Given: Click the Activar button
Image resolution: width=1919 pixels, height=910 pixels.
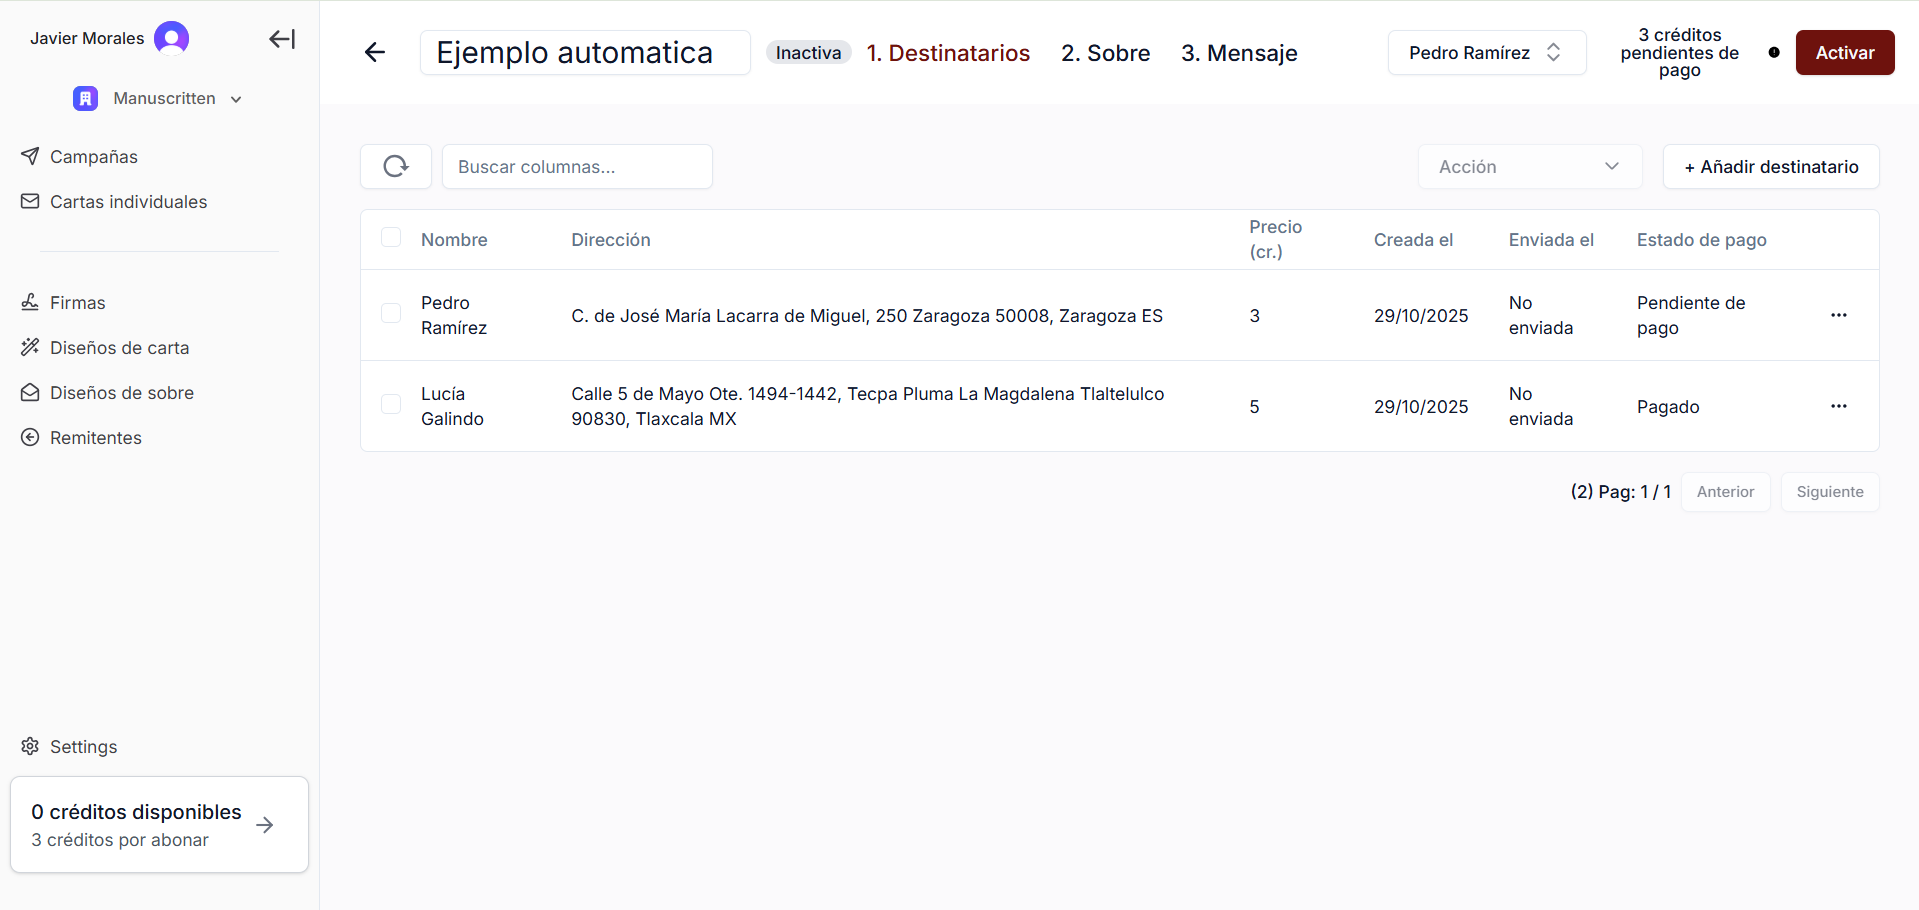Looking at the screenshot, I should tap(1845, 52).
